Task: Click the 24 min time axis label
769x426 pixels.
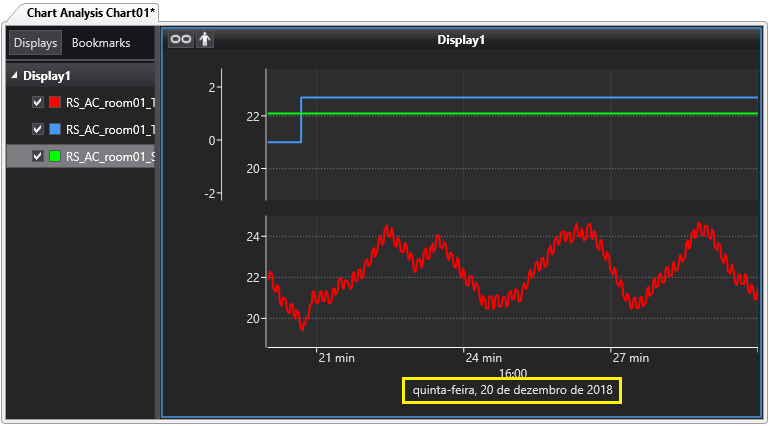Action: [x=483, y=357]
